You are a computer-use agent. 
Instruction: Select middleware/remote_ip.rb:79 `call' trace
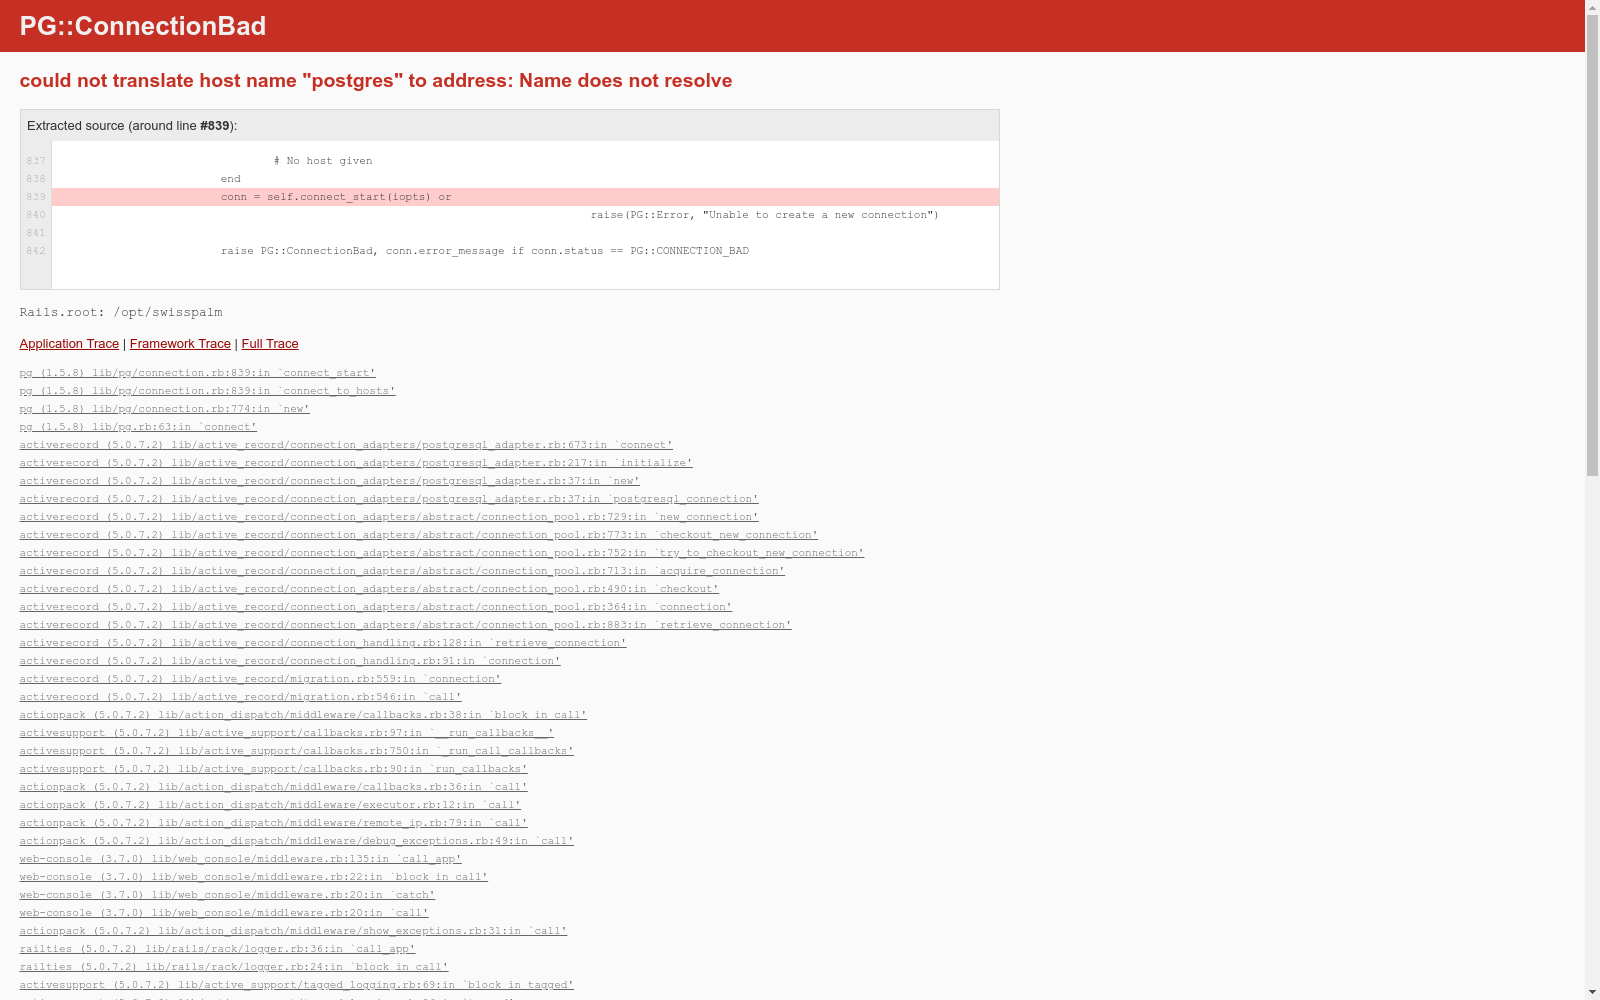coord(273,823)
